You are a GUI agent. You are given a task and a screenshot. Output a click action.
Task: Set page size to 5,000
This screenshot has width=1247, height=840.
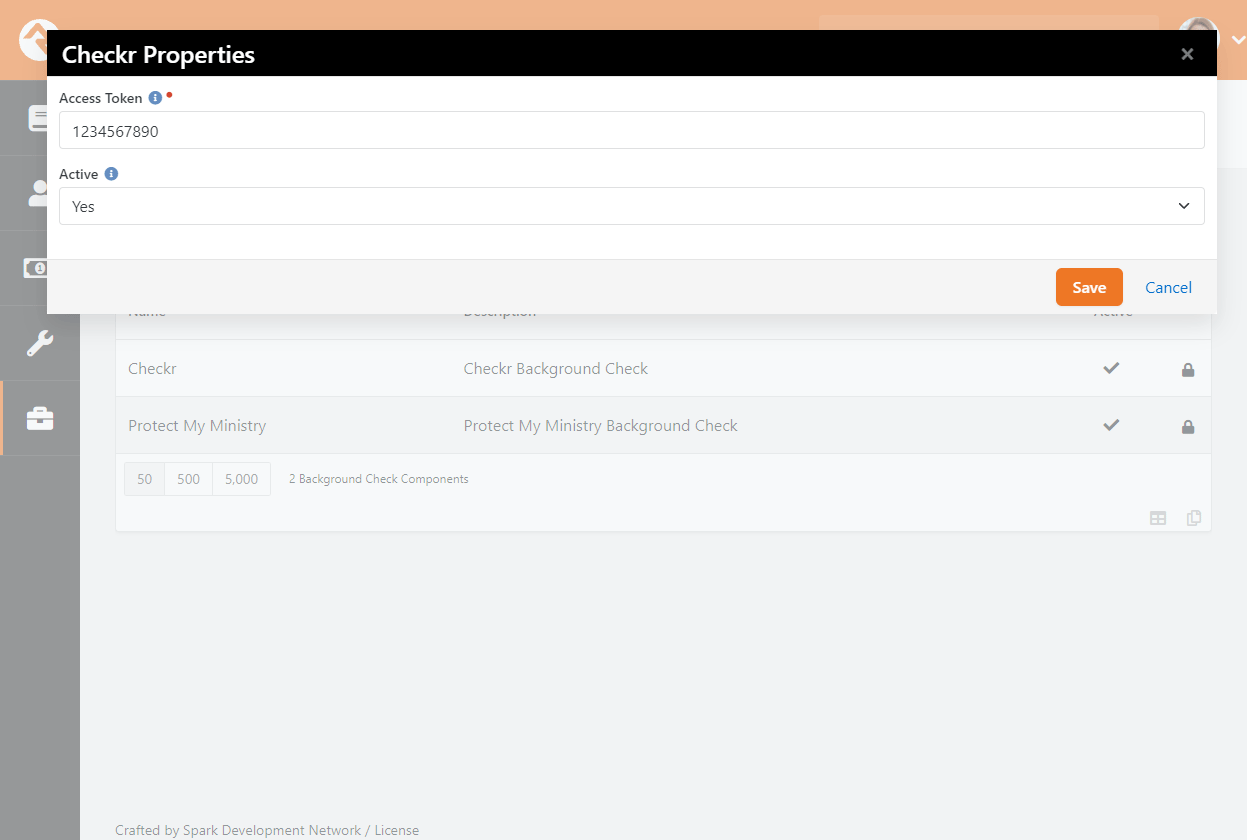242,479
